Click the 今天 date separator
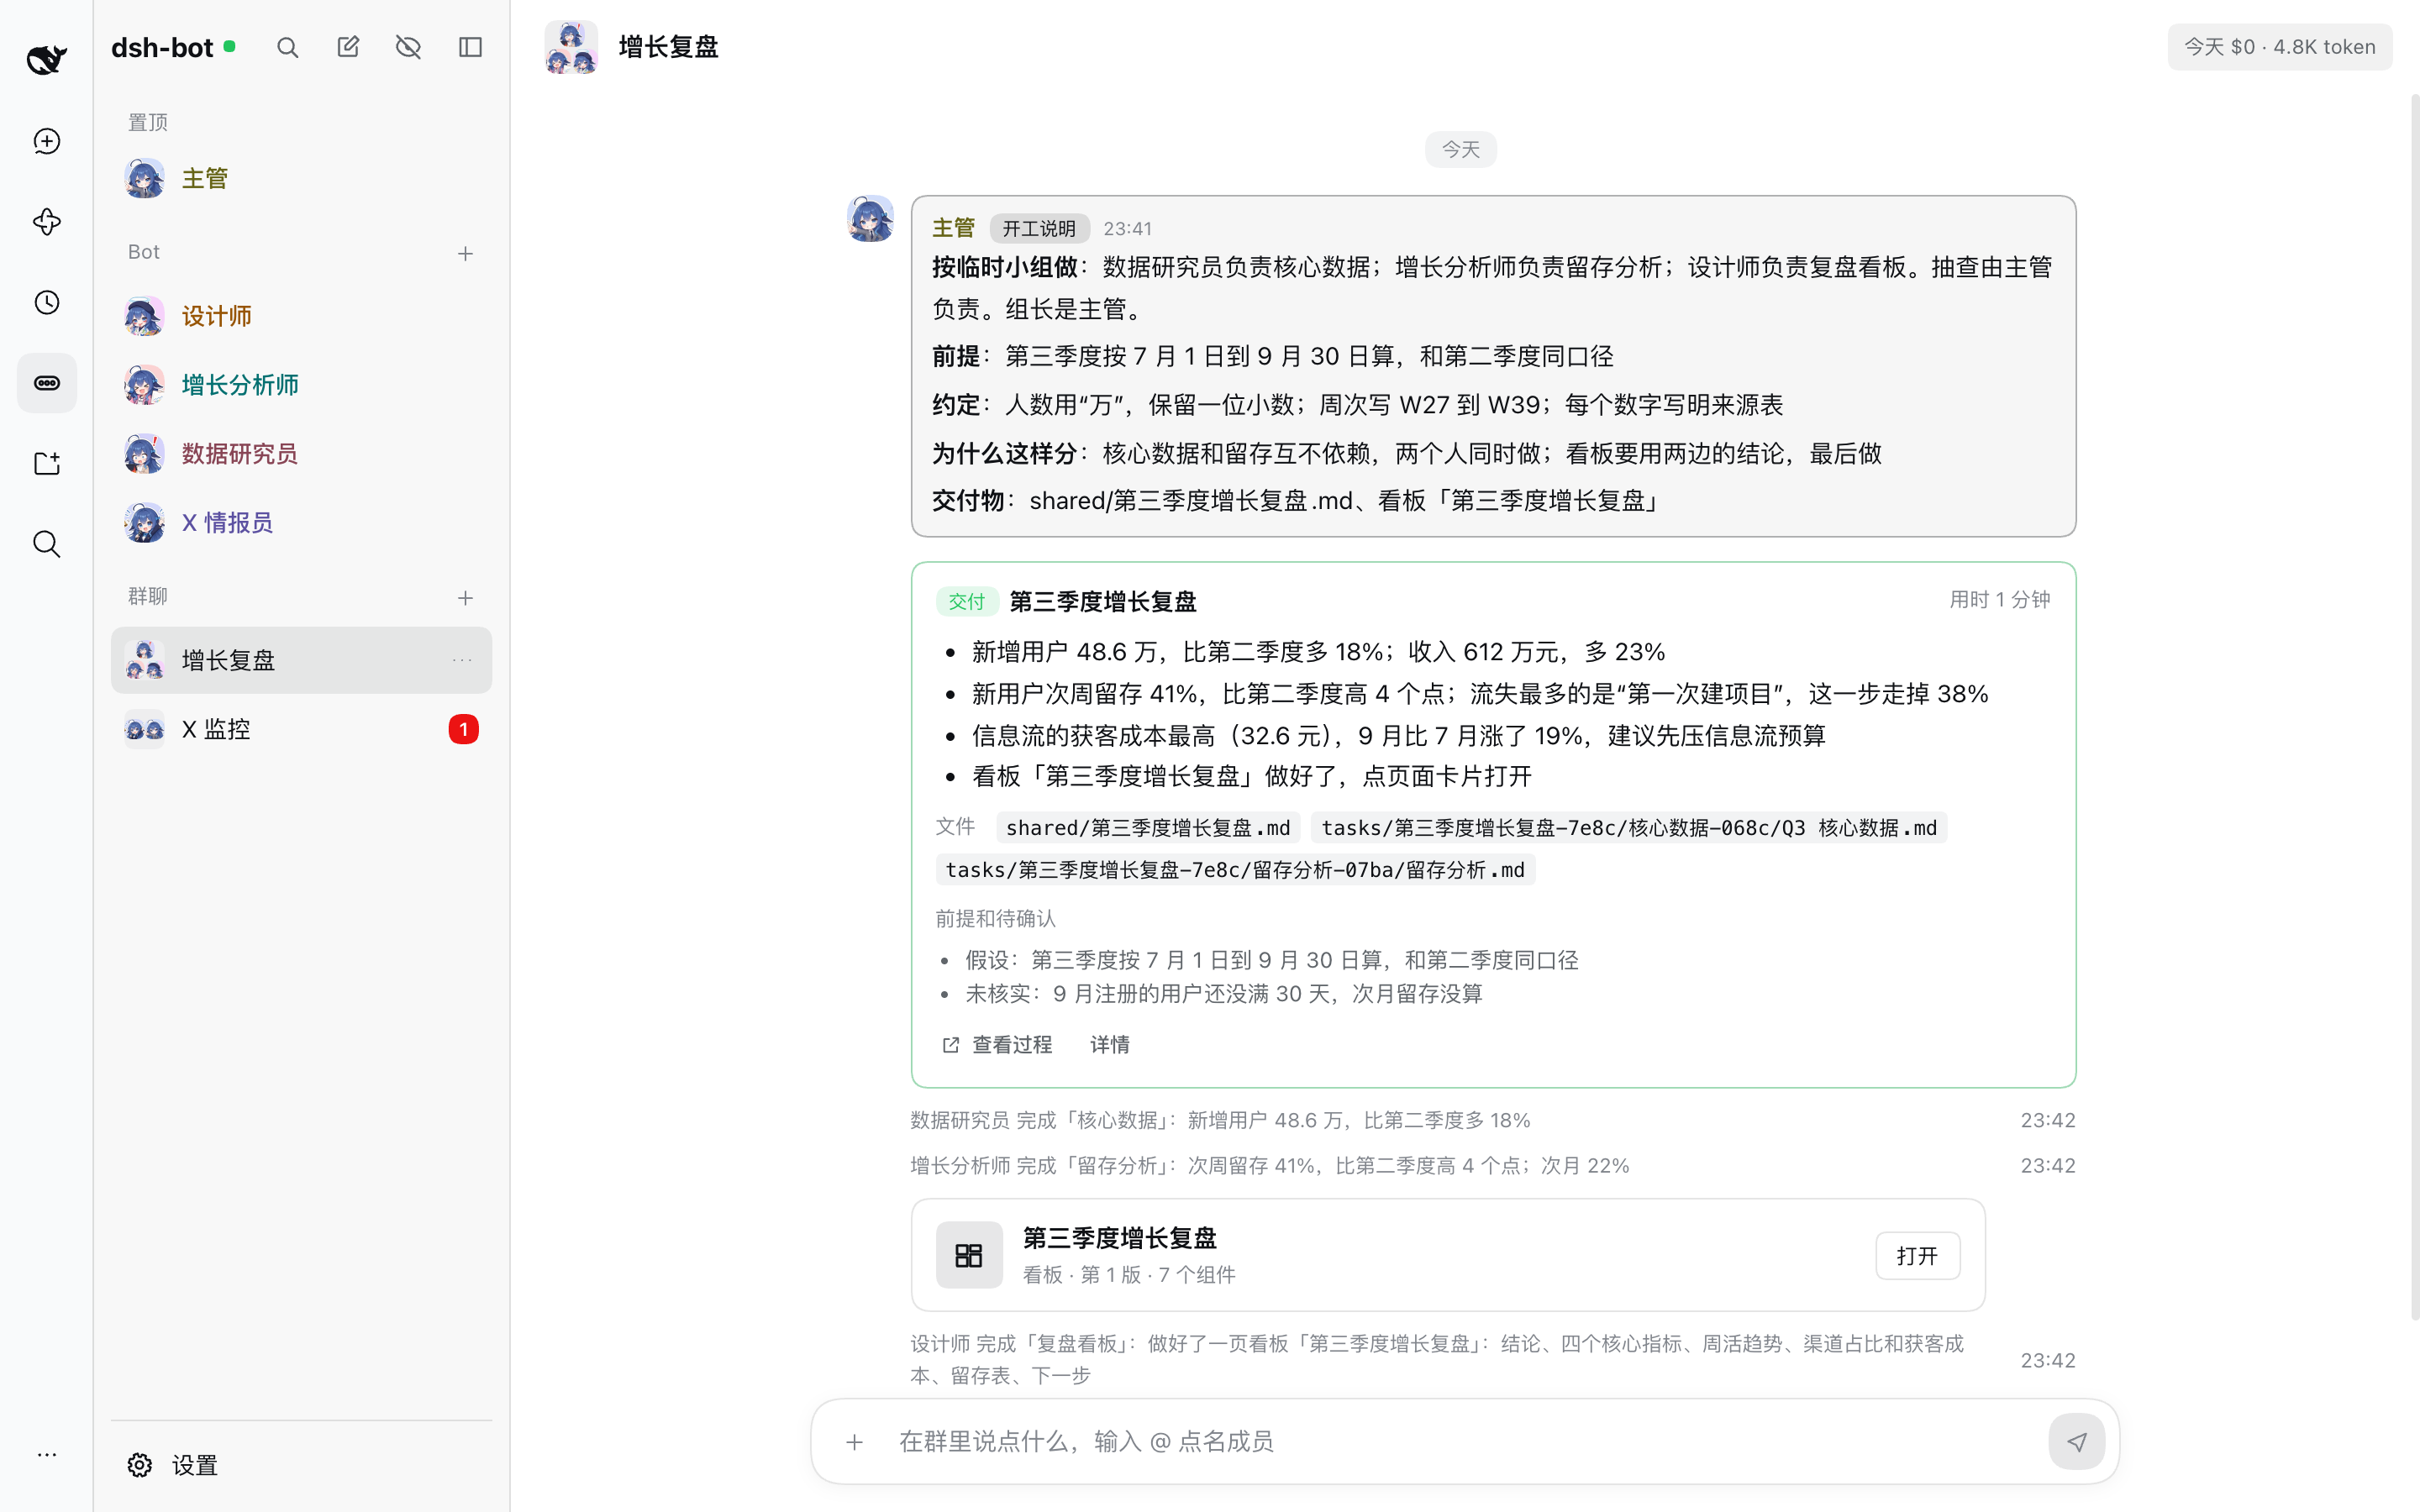2420x1512 pixels. click(1460, 149)
